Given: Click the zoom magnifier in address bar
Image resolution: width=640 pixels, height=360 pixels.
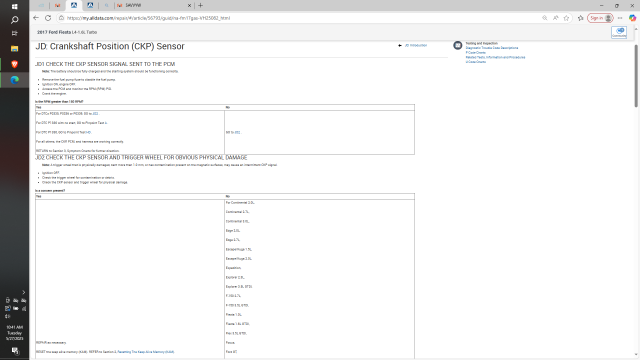Looking at the screenshot, I should 544,18.
